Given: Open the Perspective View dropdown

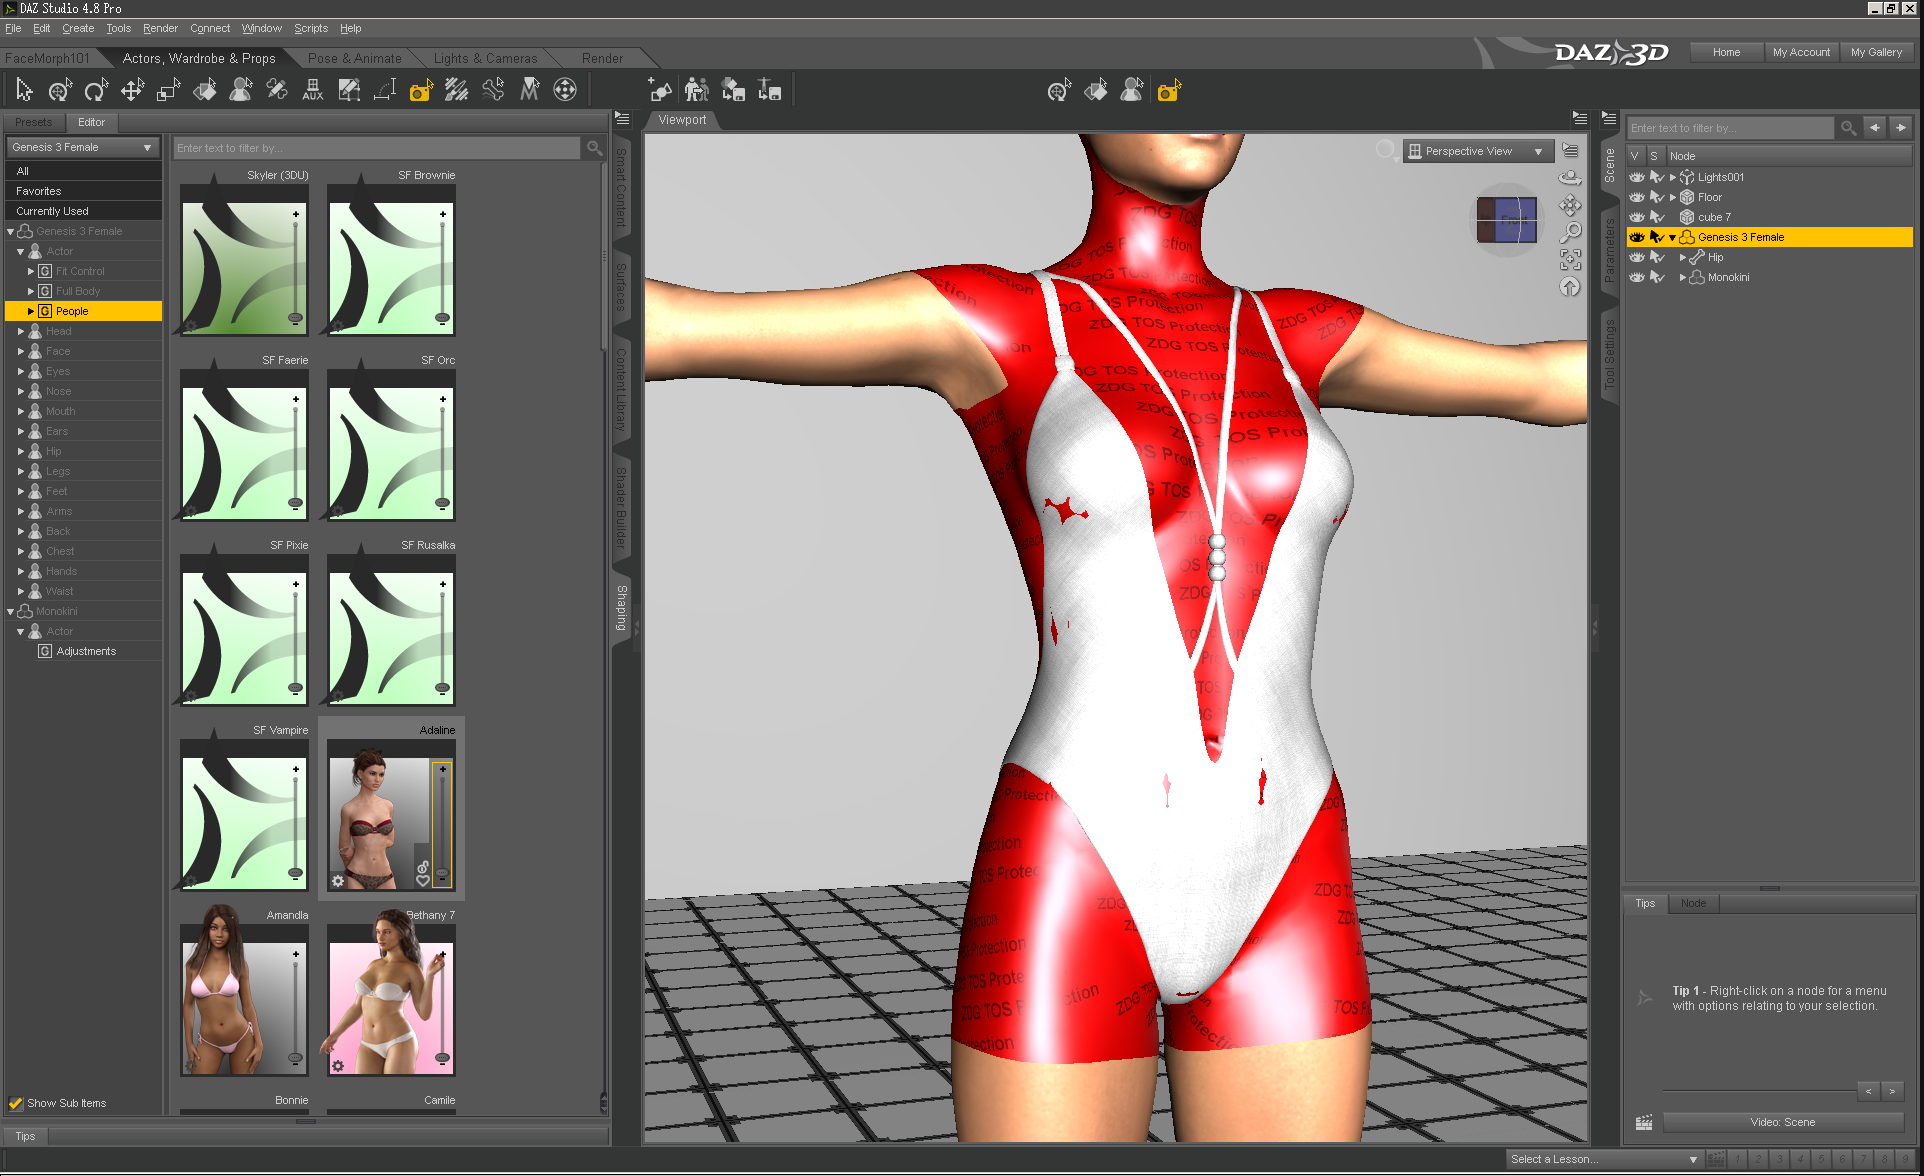Looking at the screenshot, I should click(x=1477, y=151).
